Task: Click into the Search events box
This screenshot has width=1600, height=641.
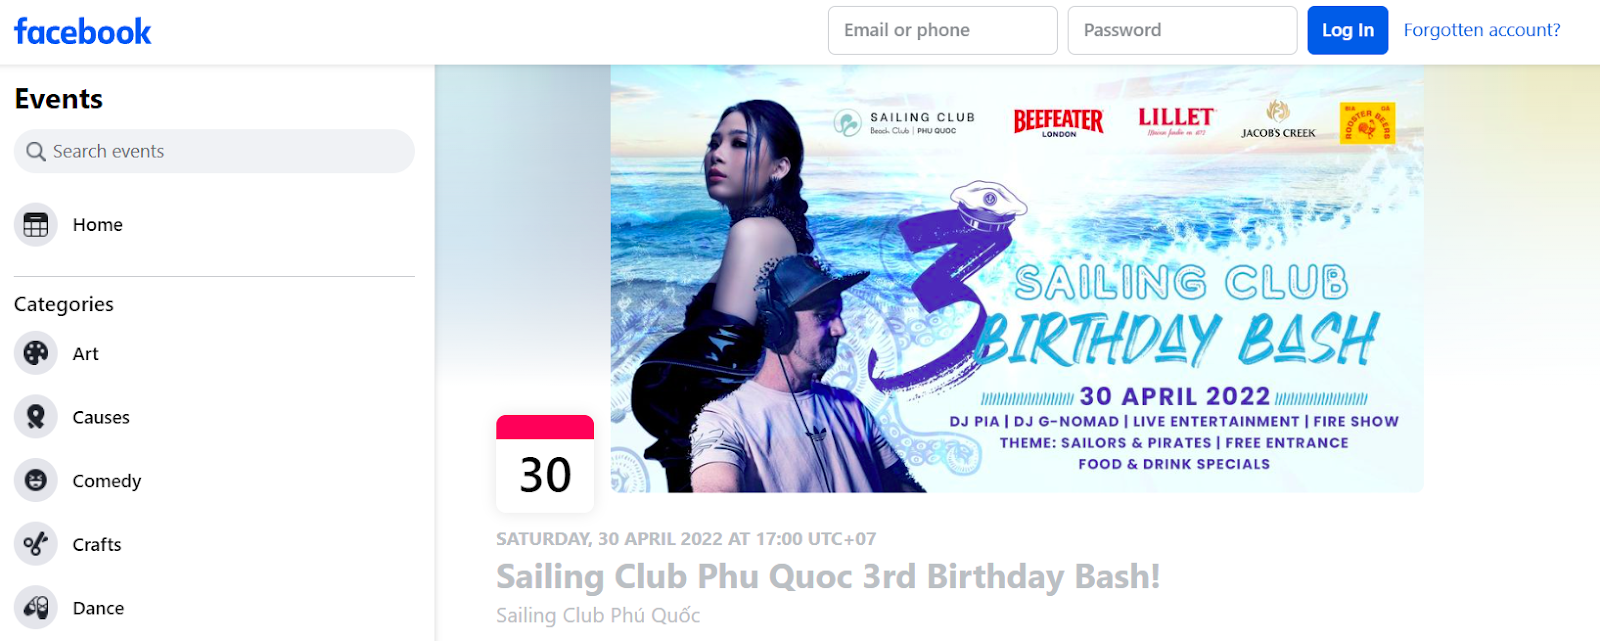Action: (214, 151)
